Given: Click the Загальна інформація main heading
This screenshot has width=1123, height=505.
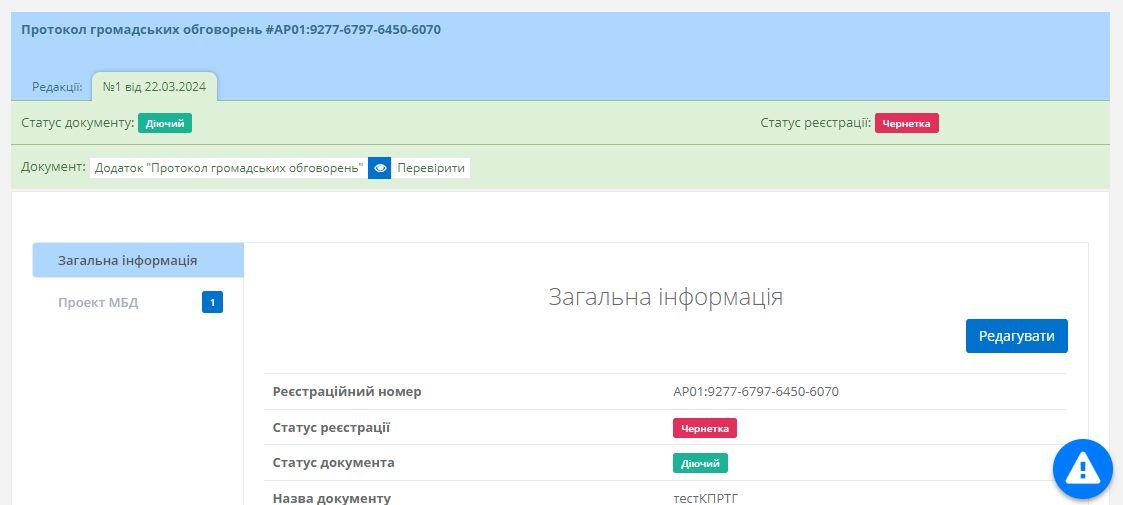Looking at the screenshot, I should coord(665,296).
